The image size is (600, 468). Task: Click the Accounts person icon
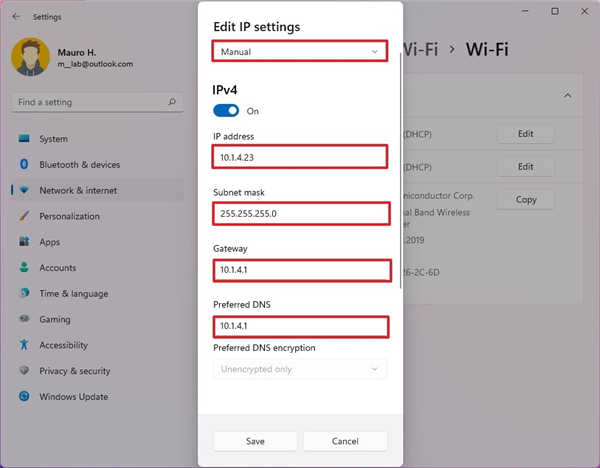(23, 268)
